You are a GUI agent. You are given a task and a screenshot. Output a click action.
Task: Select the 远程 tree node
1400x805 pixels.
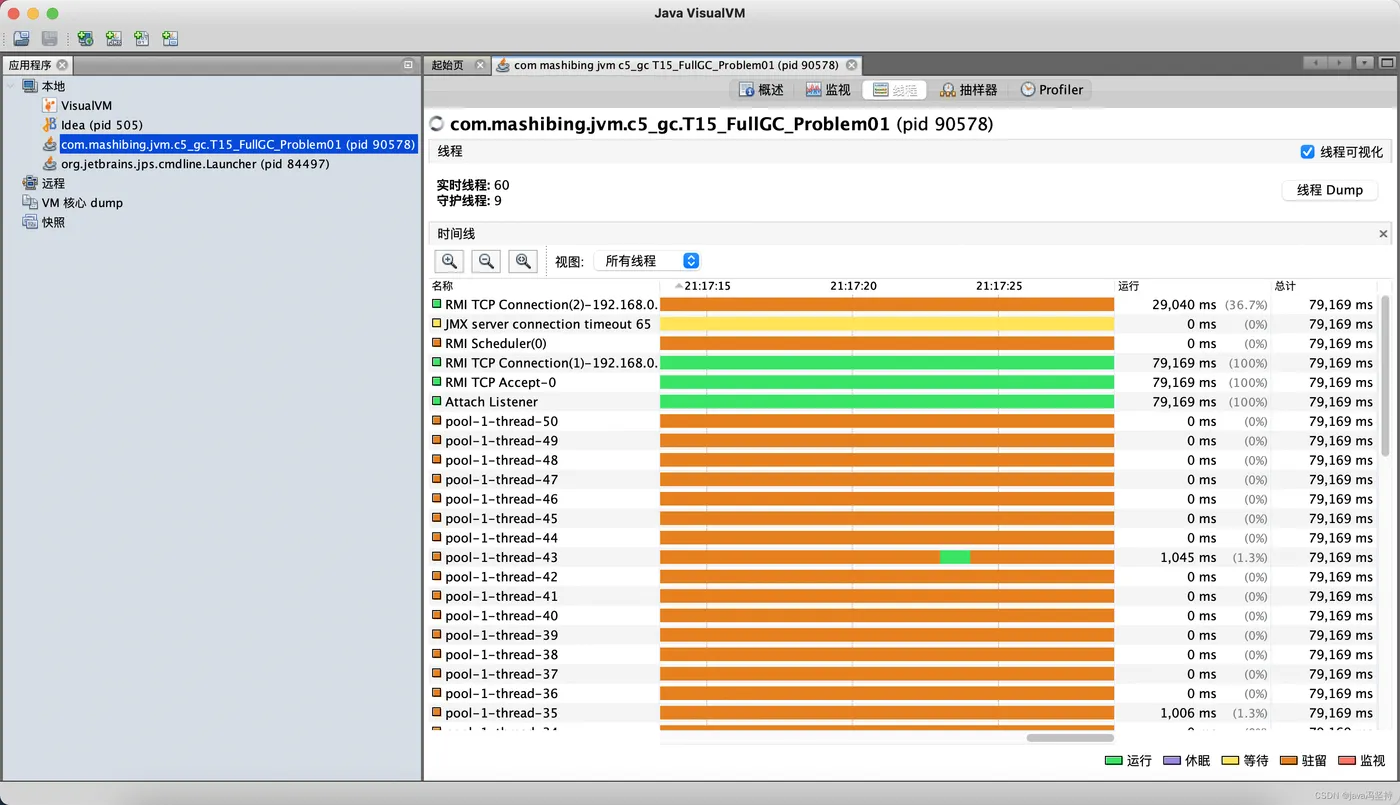point(53,183)
